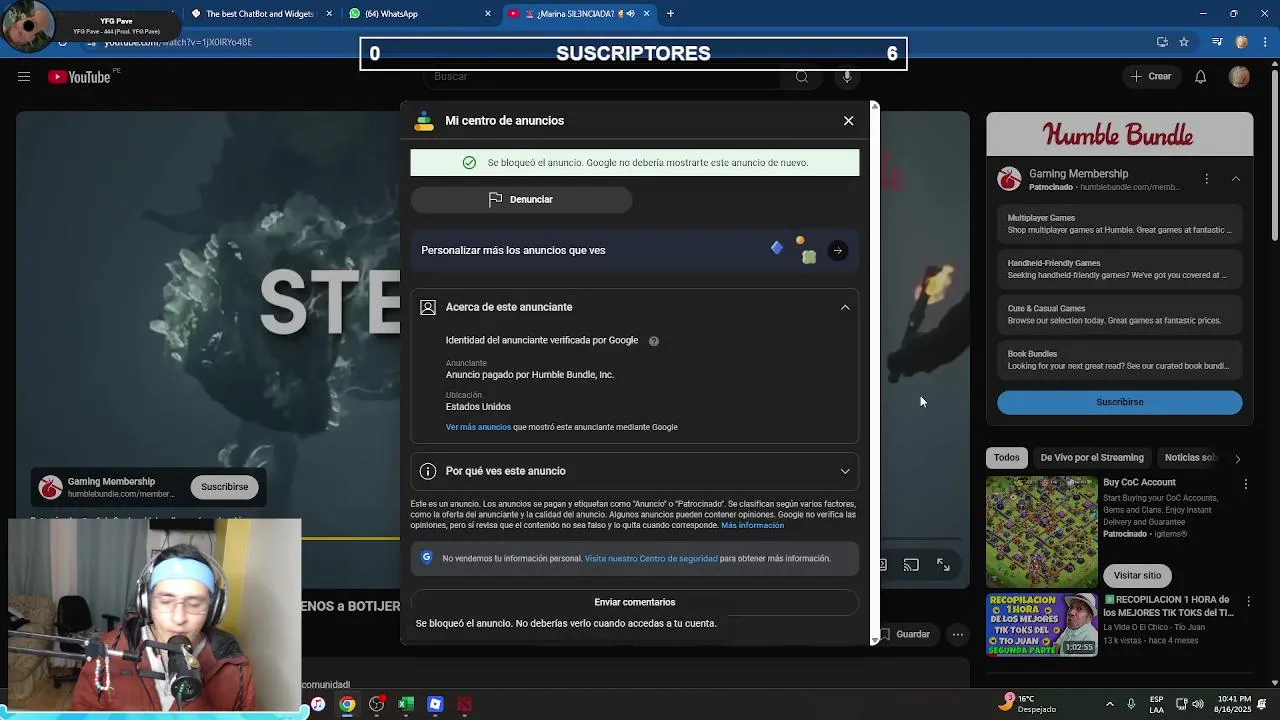Select De Vivo por el Streaming chip

point(1091,458)
